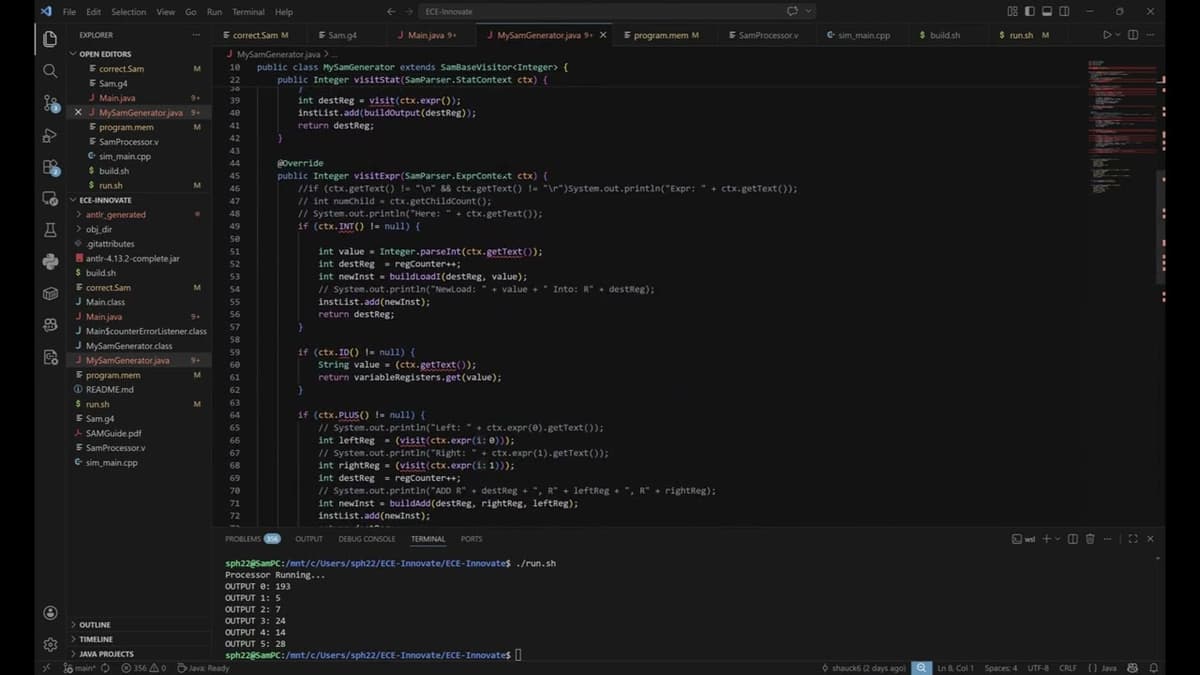
Task: Switch to the Debug Console panel tab
Action: (x=366, y=539)
